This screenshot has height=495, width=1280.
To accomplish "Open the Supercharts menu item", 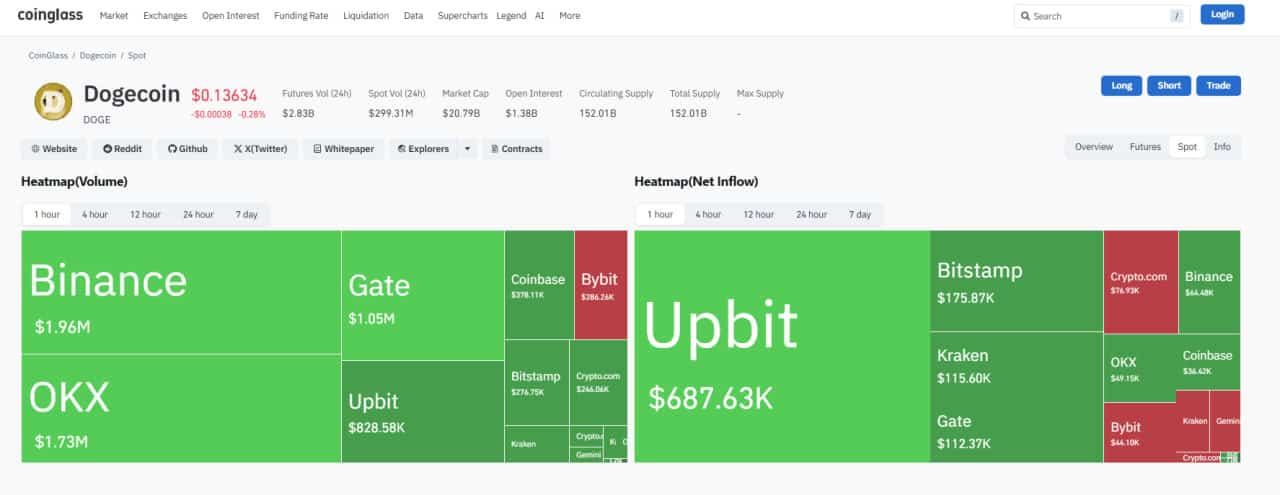I will (464, 16).
